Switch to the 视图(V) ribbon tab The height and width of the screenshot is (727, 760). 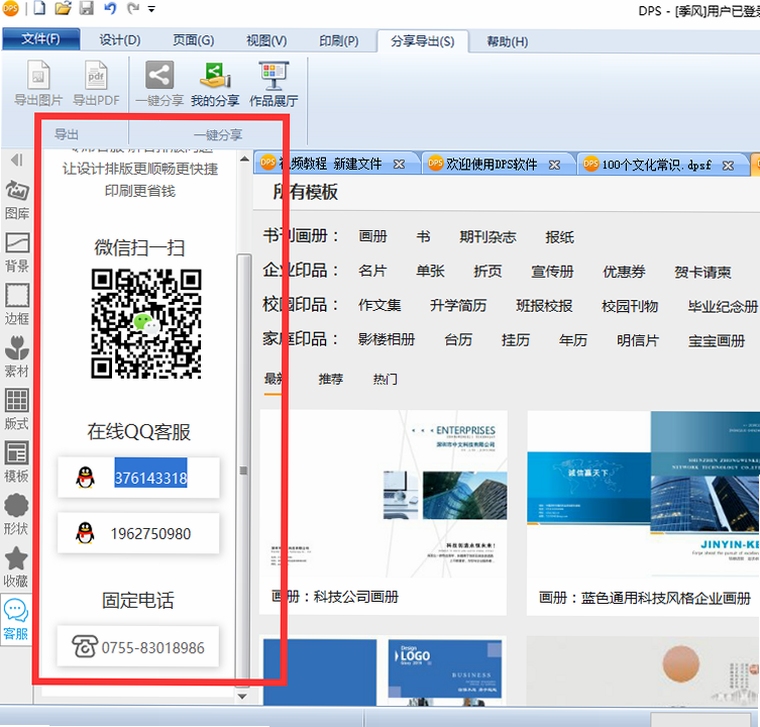click(267, 40)
